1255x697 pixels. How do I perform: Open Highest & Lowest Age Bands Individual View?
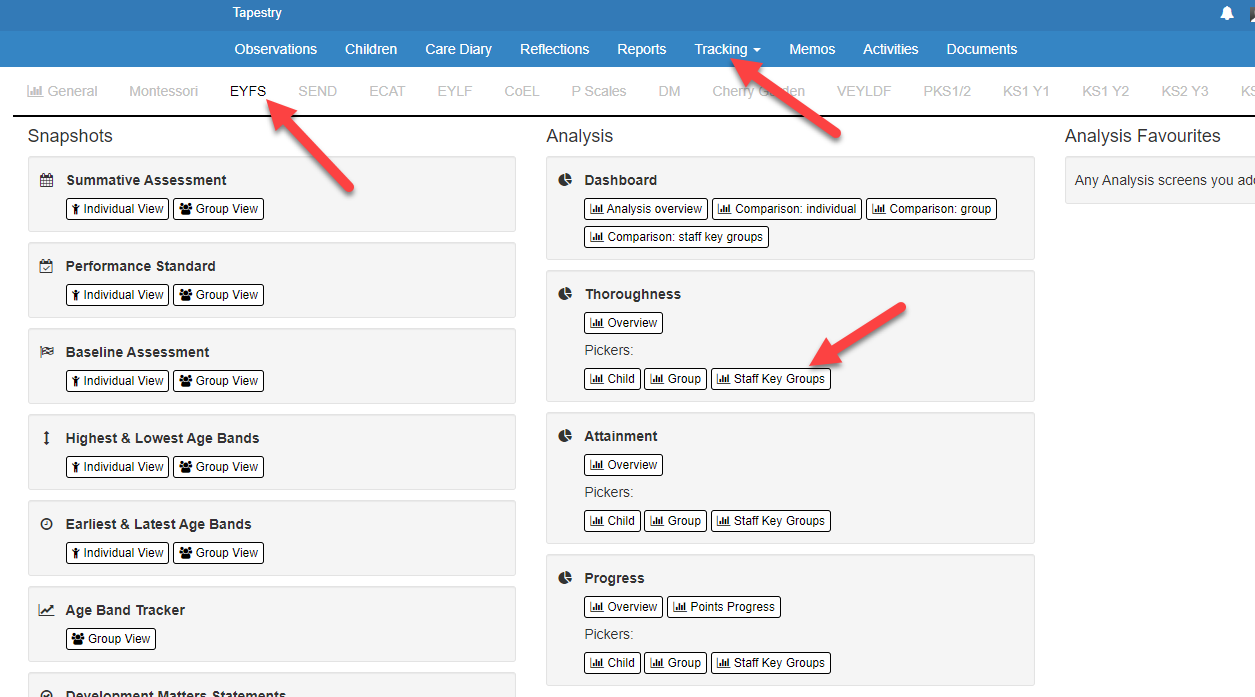click(x=118, y=467)
